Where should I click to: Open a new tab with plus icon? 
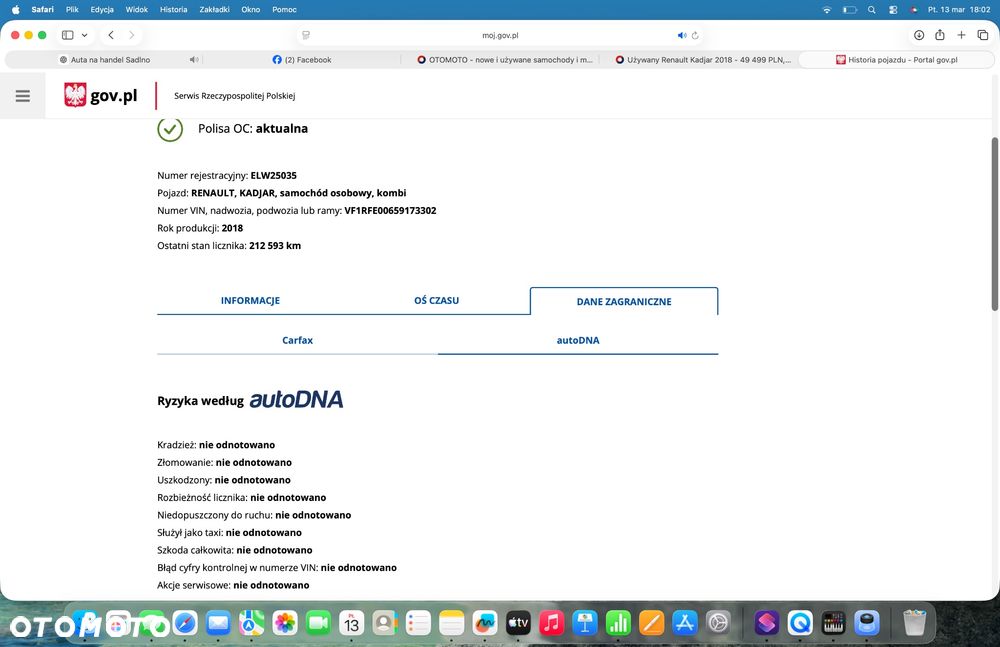click(961, 35)
